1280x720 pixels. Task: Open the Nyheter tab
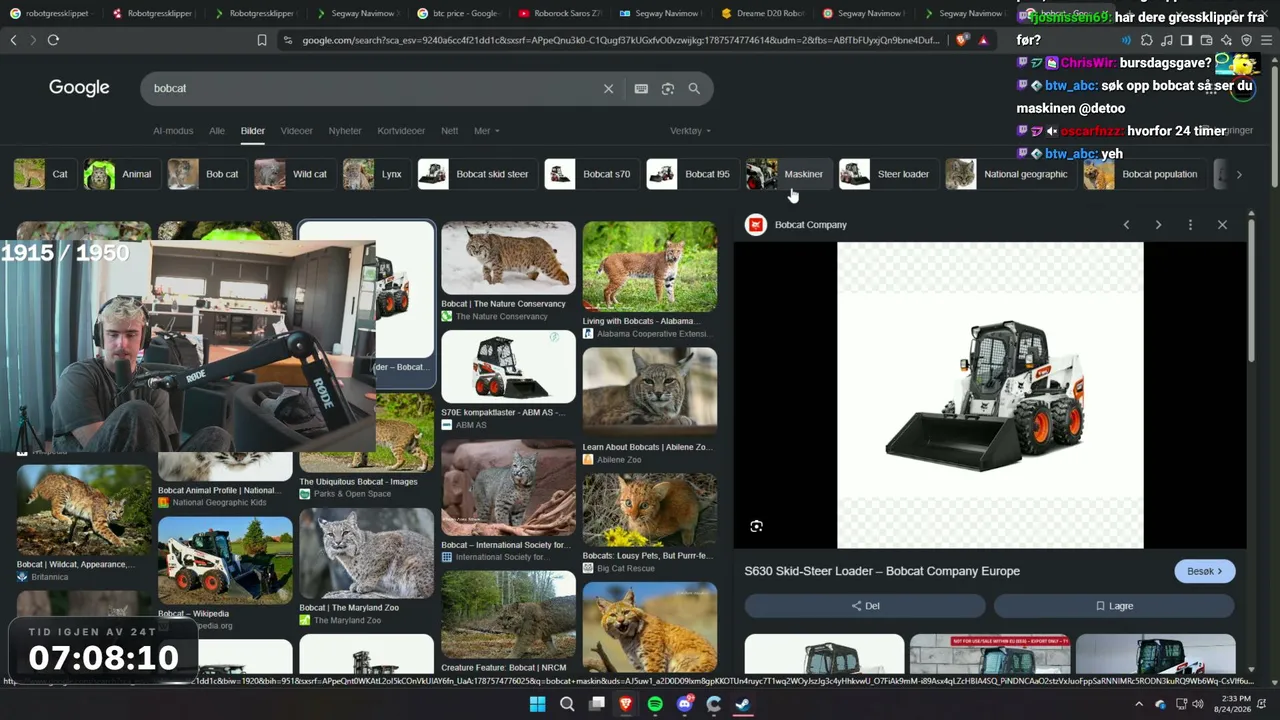pyautogui.click(x=345, y=131)
